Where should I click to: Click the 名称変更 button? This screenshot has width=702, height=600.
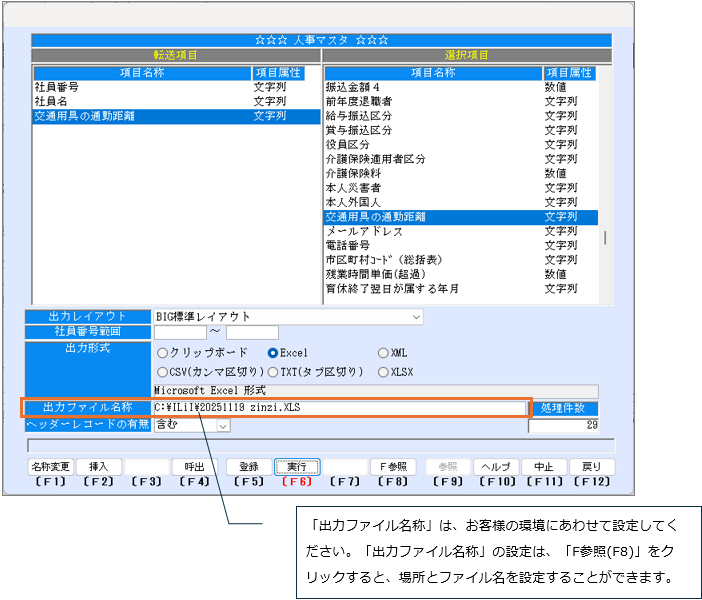pos(50,467)
